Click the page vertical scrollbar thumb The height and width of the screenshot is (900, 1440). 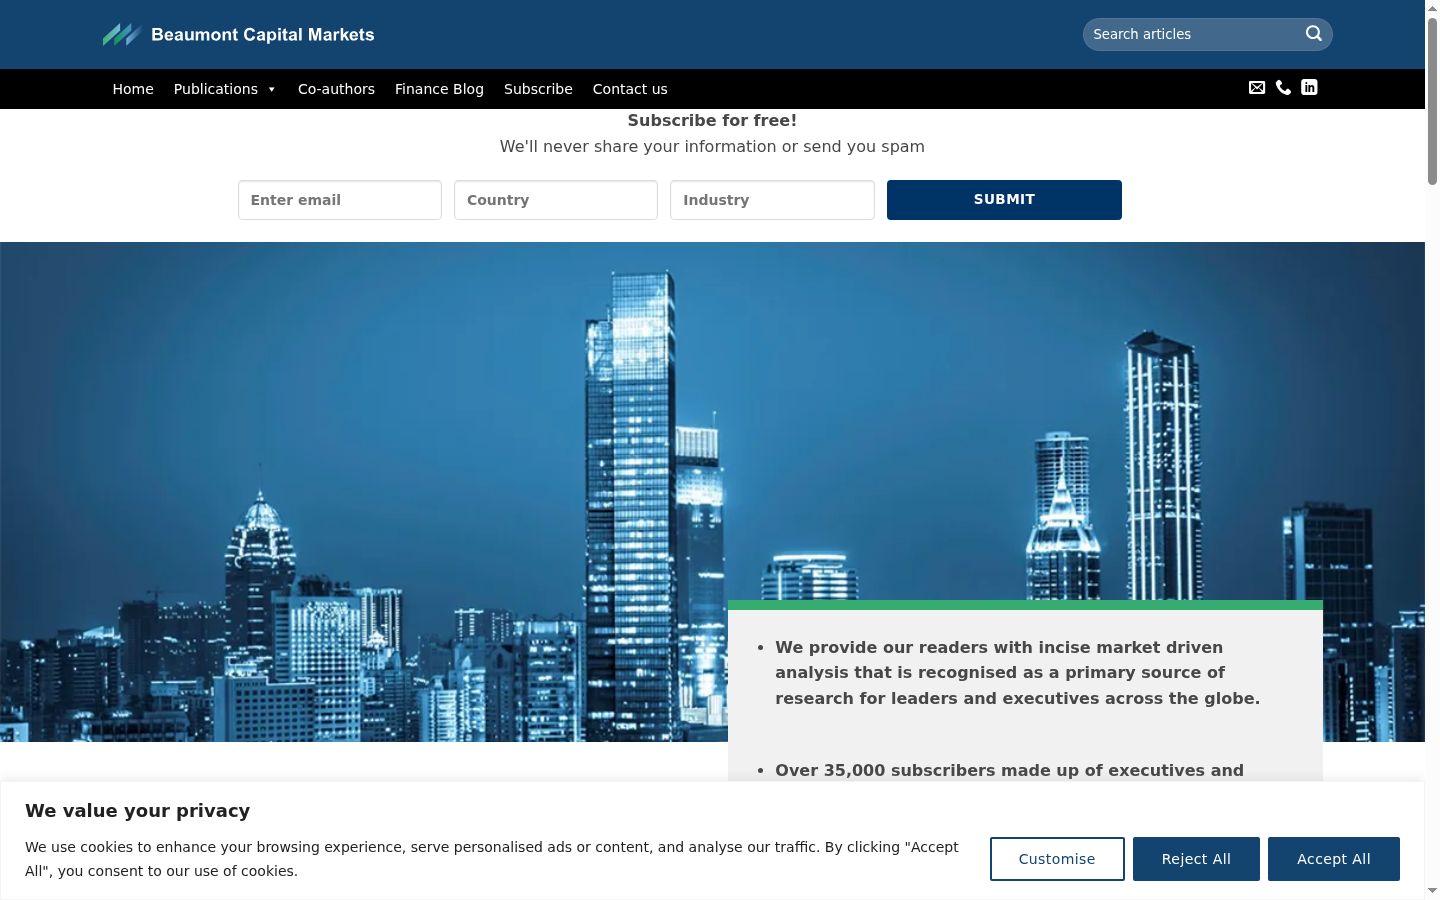(1432, 100)
